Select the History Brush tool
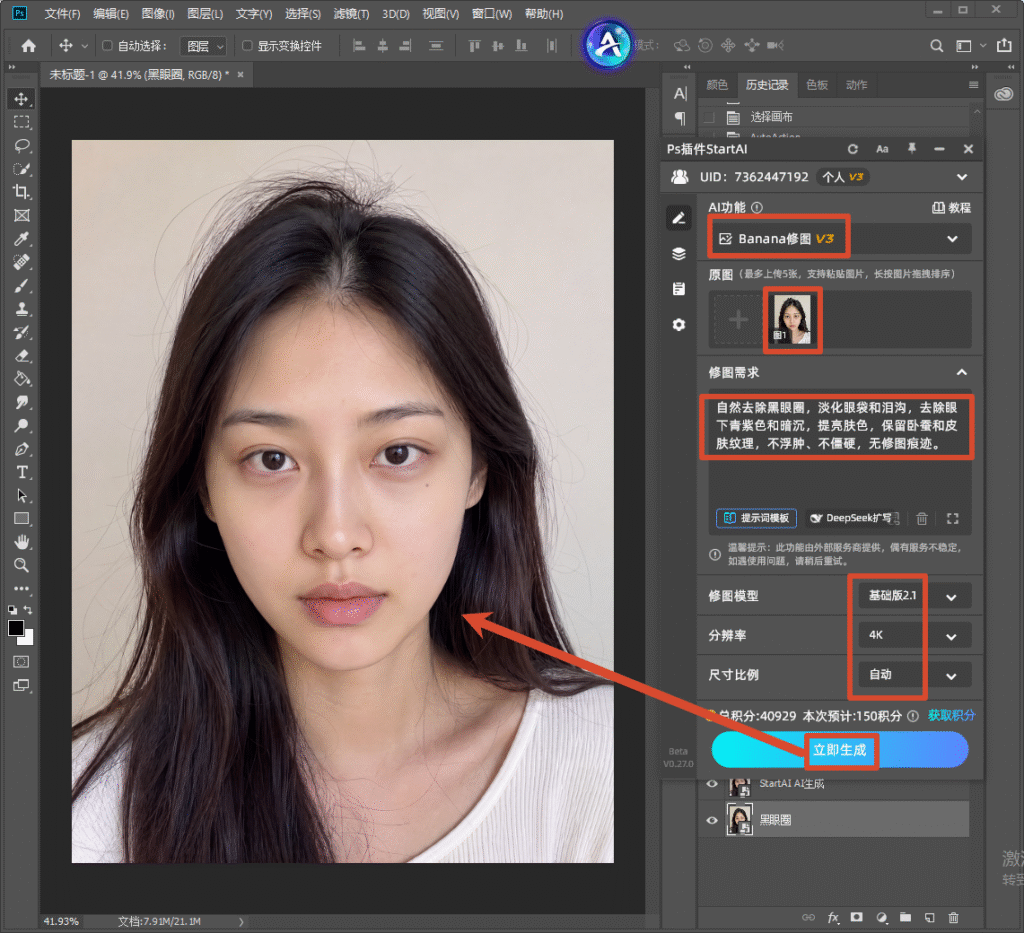Viewport: 1024px width, 933px height. [x=22, y=332]
